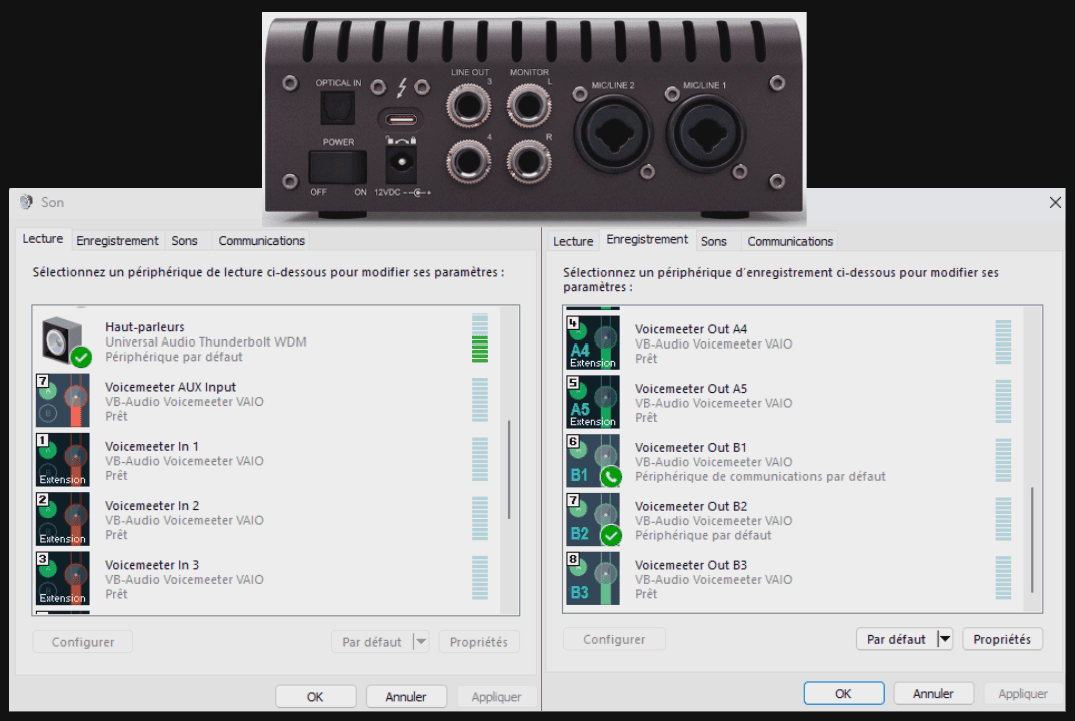Close the Son dialog window
Screen dimensions: 1075x721
point(1055,202)
